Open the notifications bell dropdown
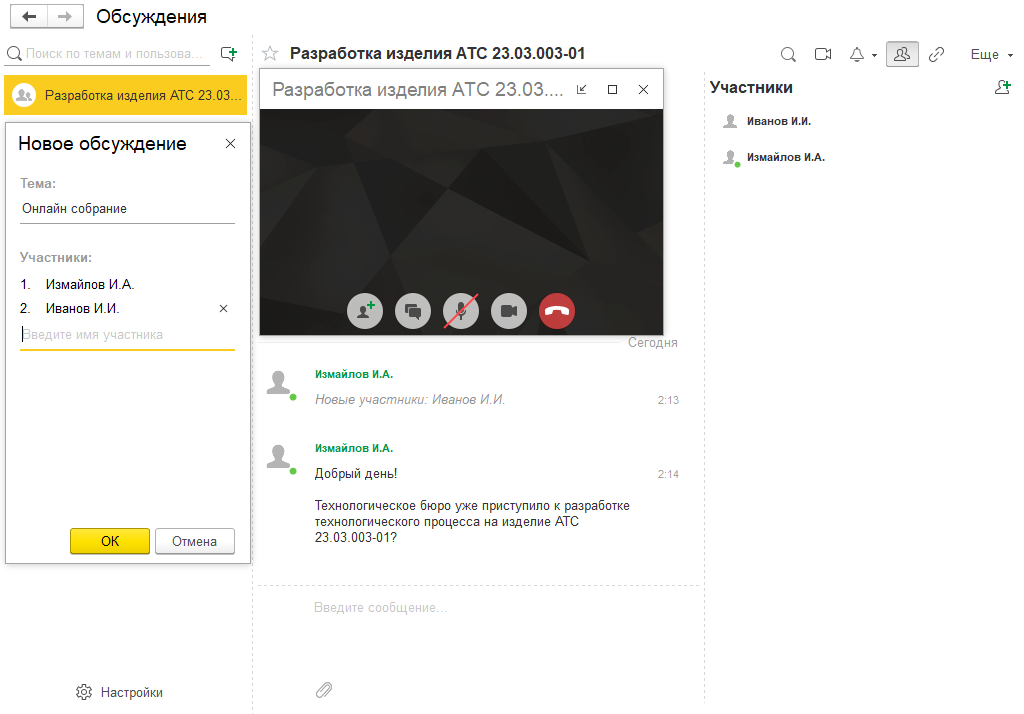1024x714 pixels. 862,54
